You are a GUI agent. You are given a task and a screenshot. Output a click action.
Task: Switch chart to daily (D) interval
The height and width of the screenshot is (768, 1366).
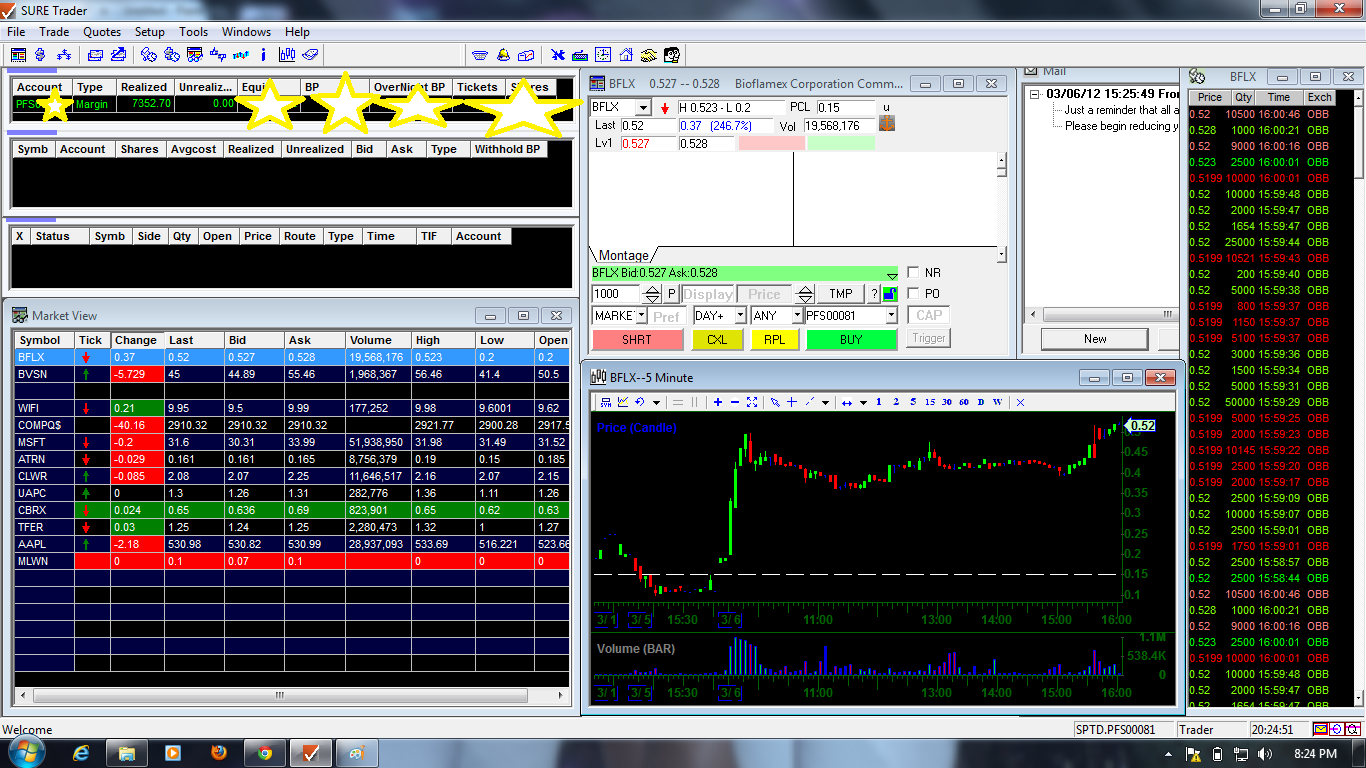click(980, 402)
